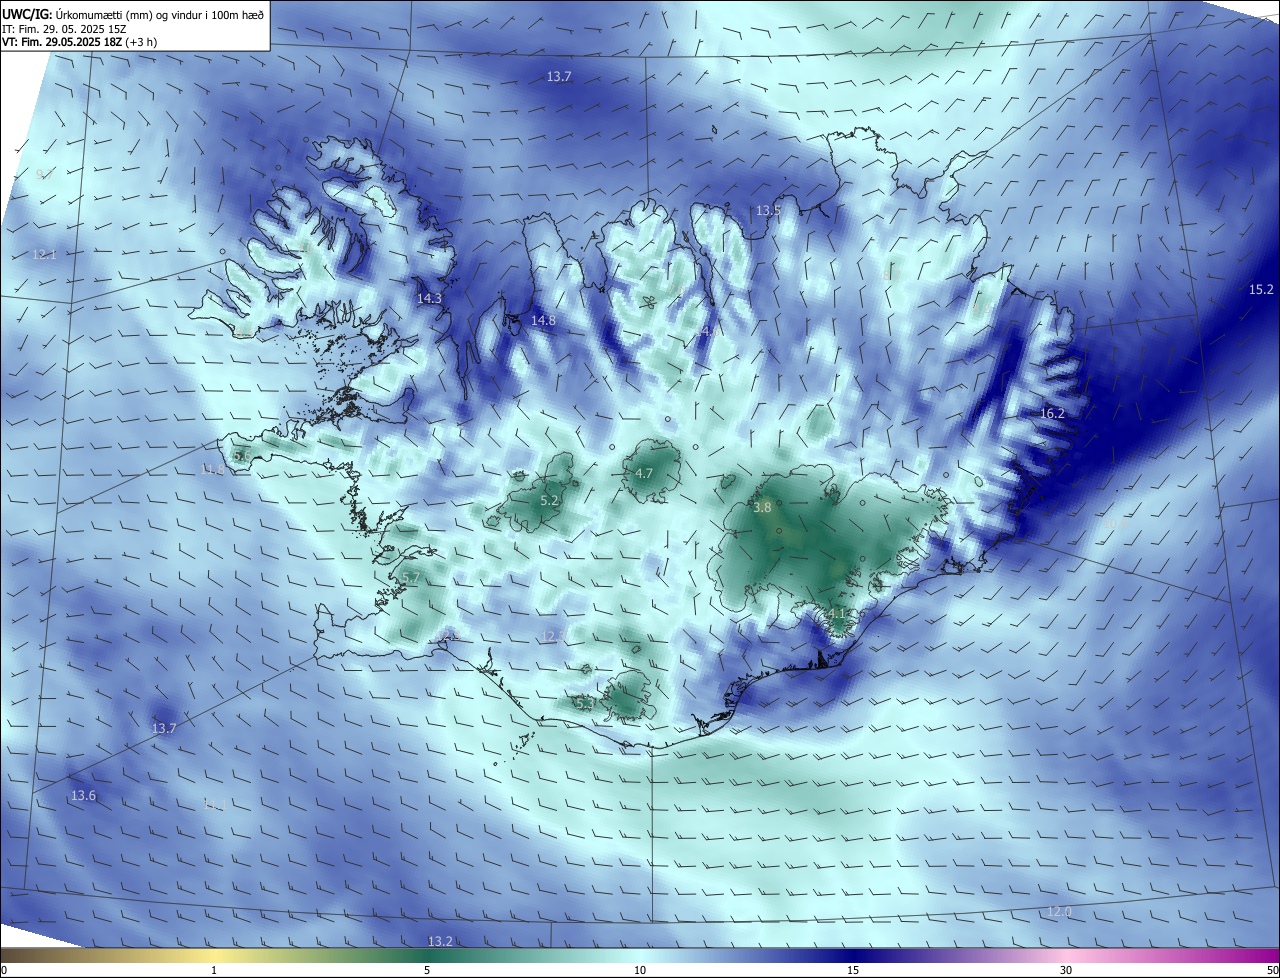The height and width of the screenshot is (978, 1280).
Task: Click the "30" tick on the colour scale
Action: (x=1066, y=970)
